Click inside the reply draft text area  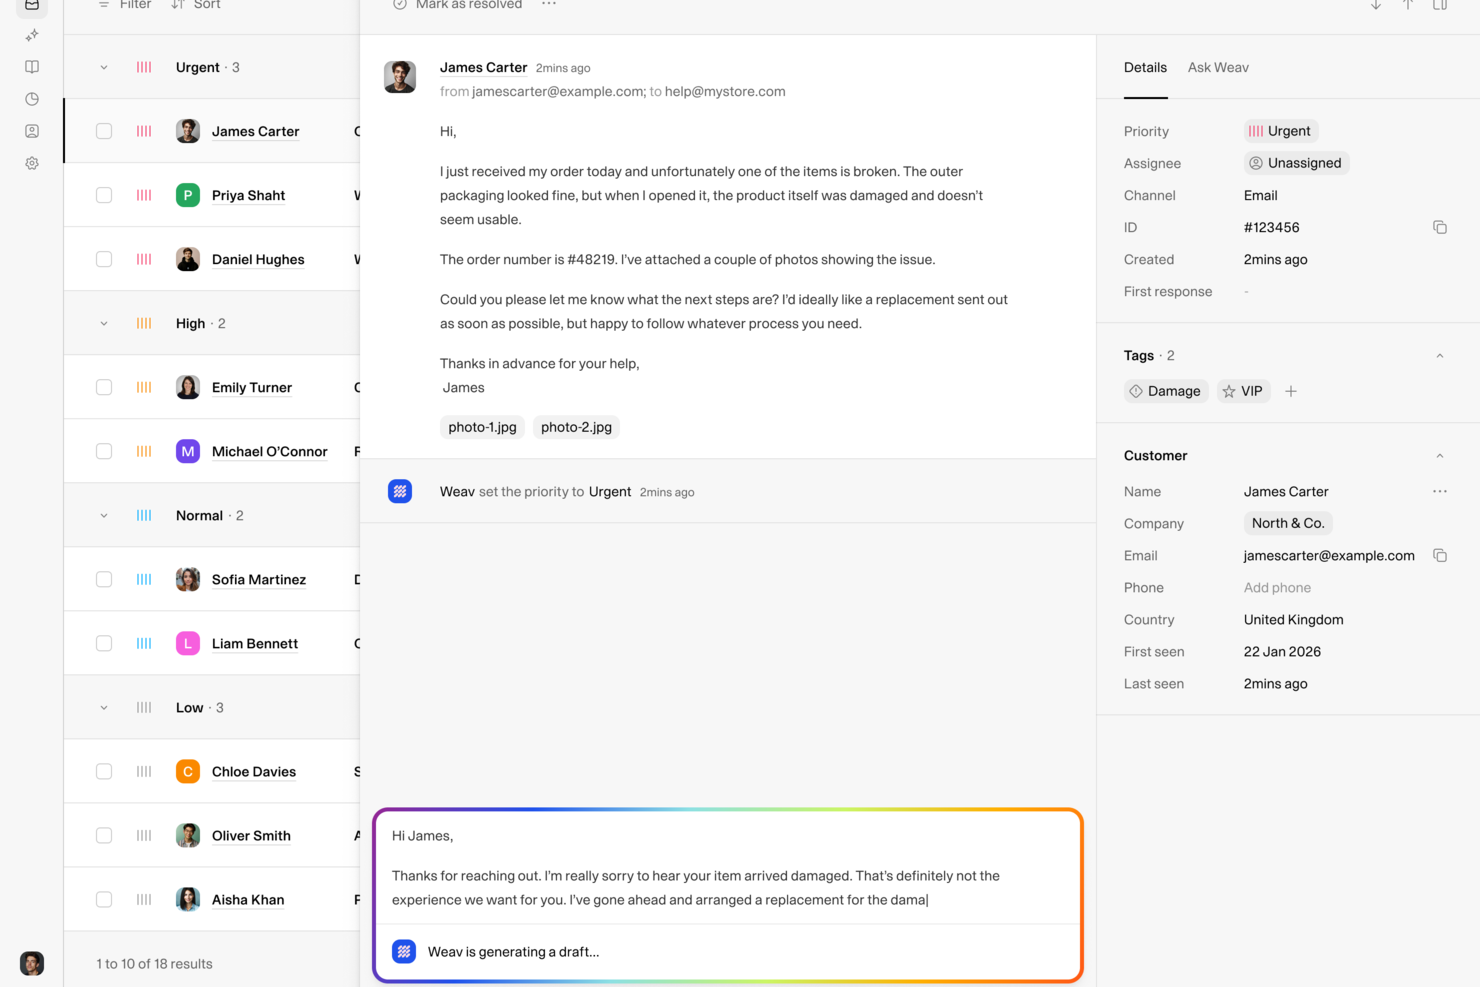pos(728,867)
